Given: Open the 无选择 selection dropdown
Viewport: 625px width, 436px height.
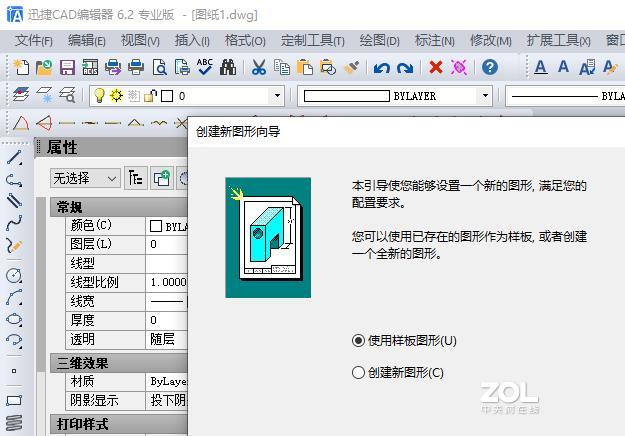Looking at the screenshot, I should (85, 178).
